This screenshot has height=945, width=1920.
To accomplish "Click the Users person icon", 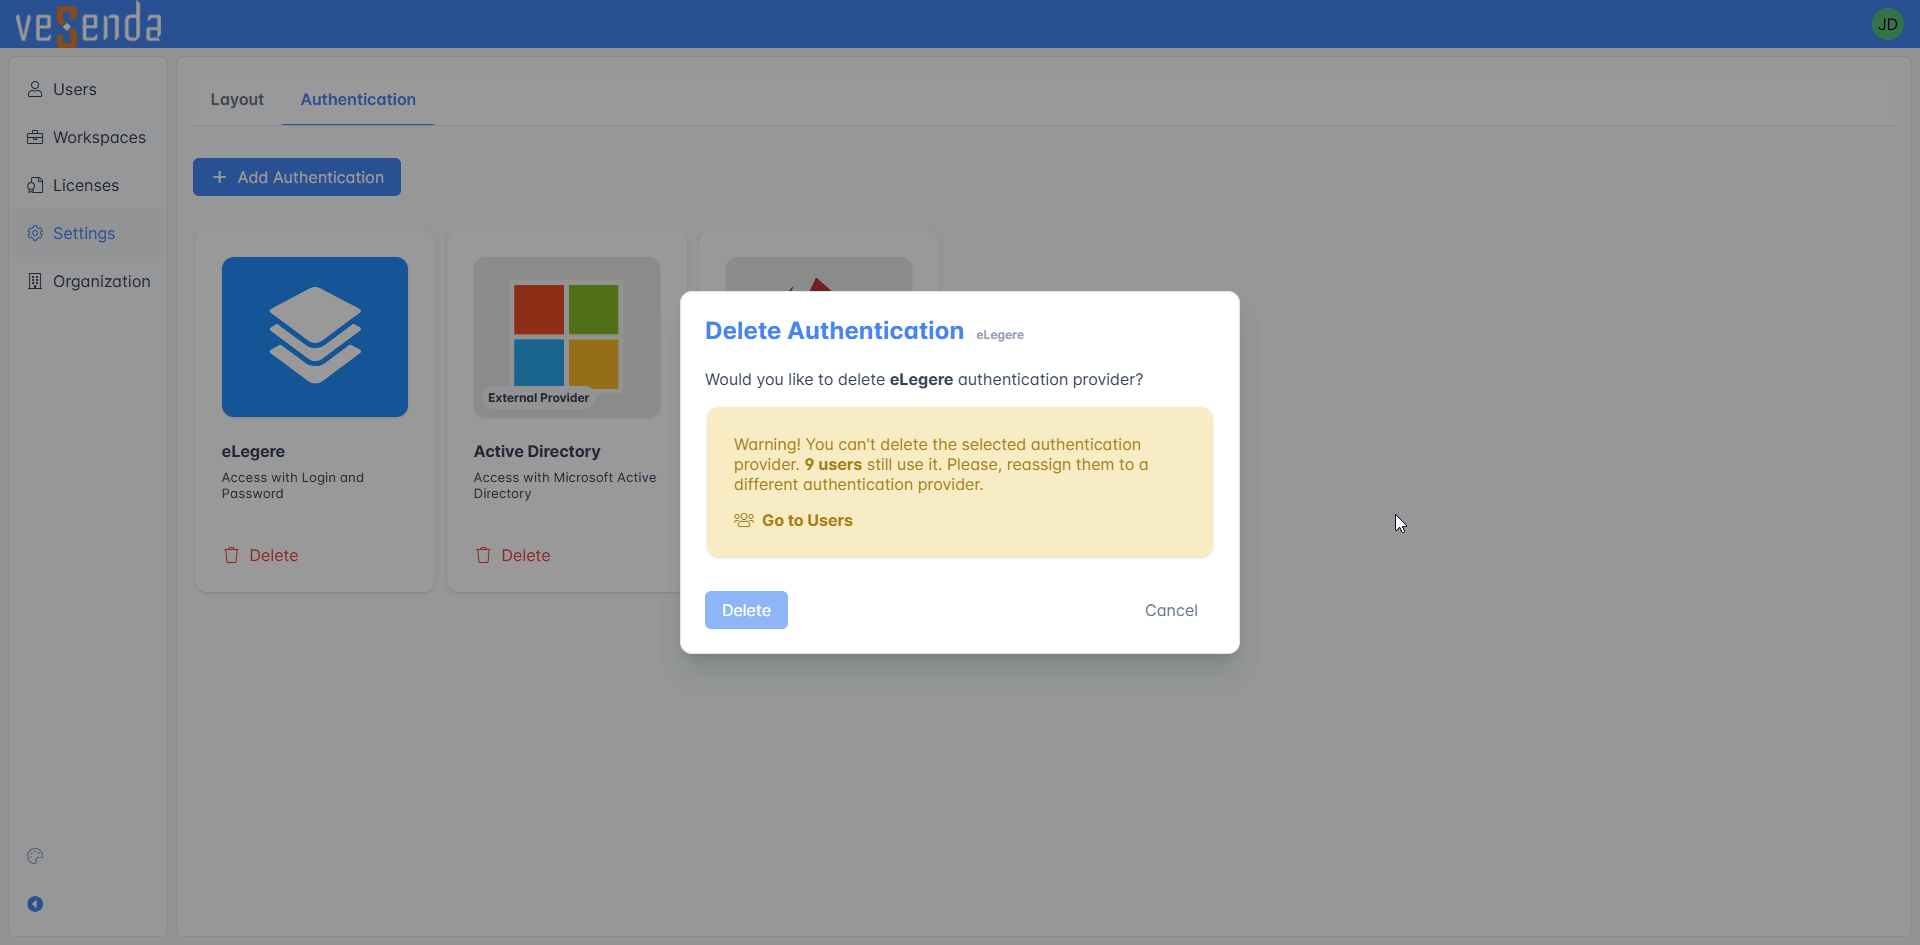I will [35, 89].
